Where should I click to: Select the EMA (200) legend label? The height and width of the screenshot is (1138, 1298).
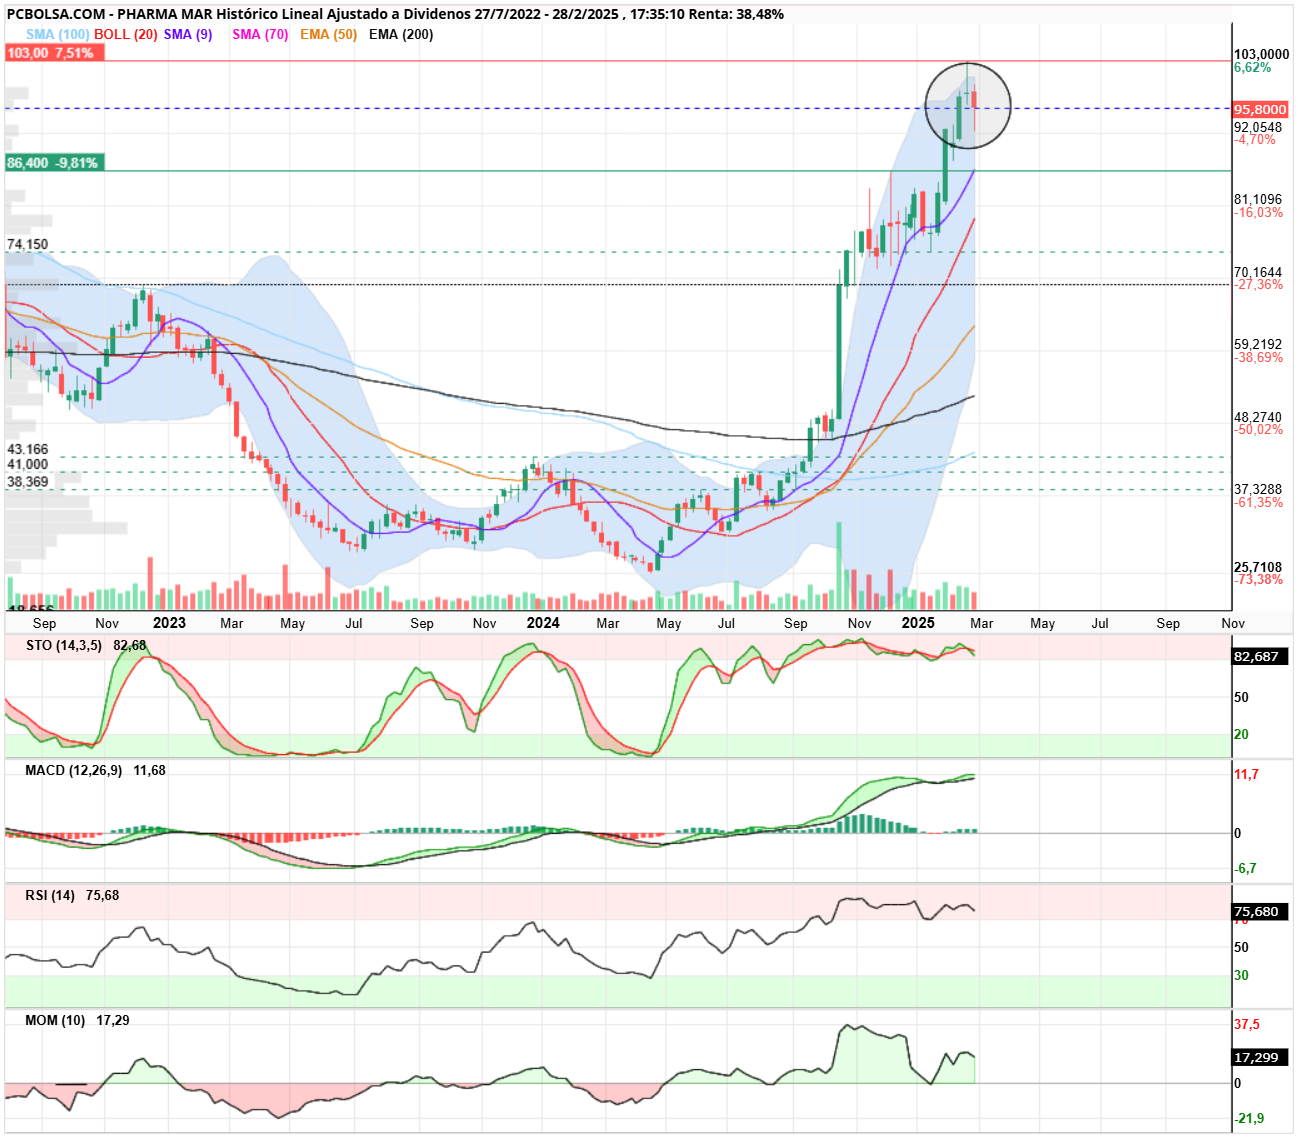pos(401,34)
